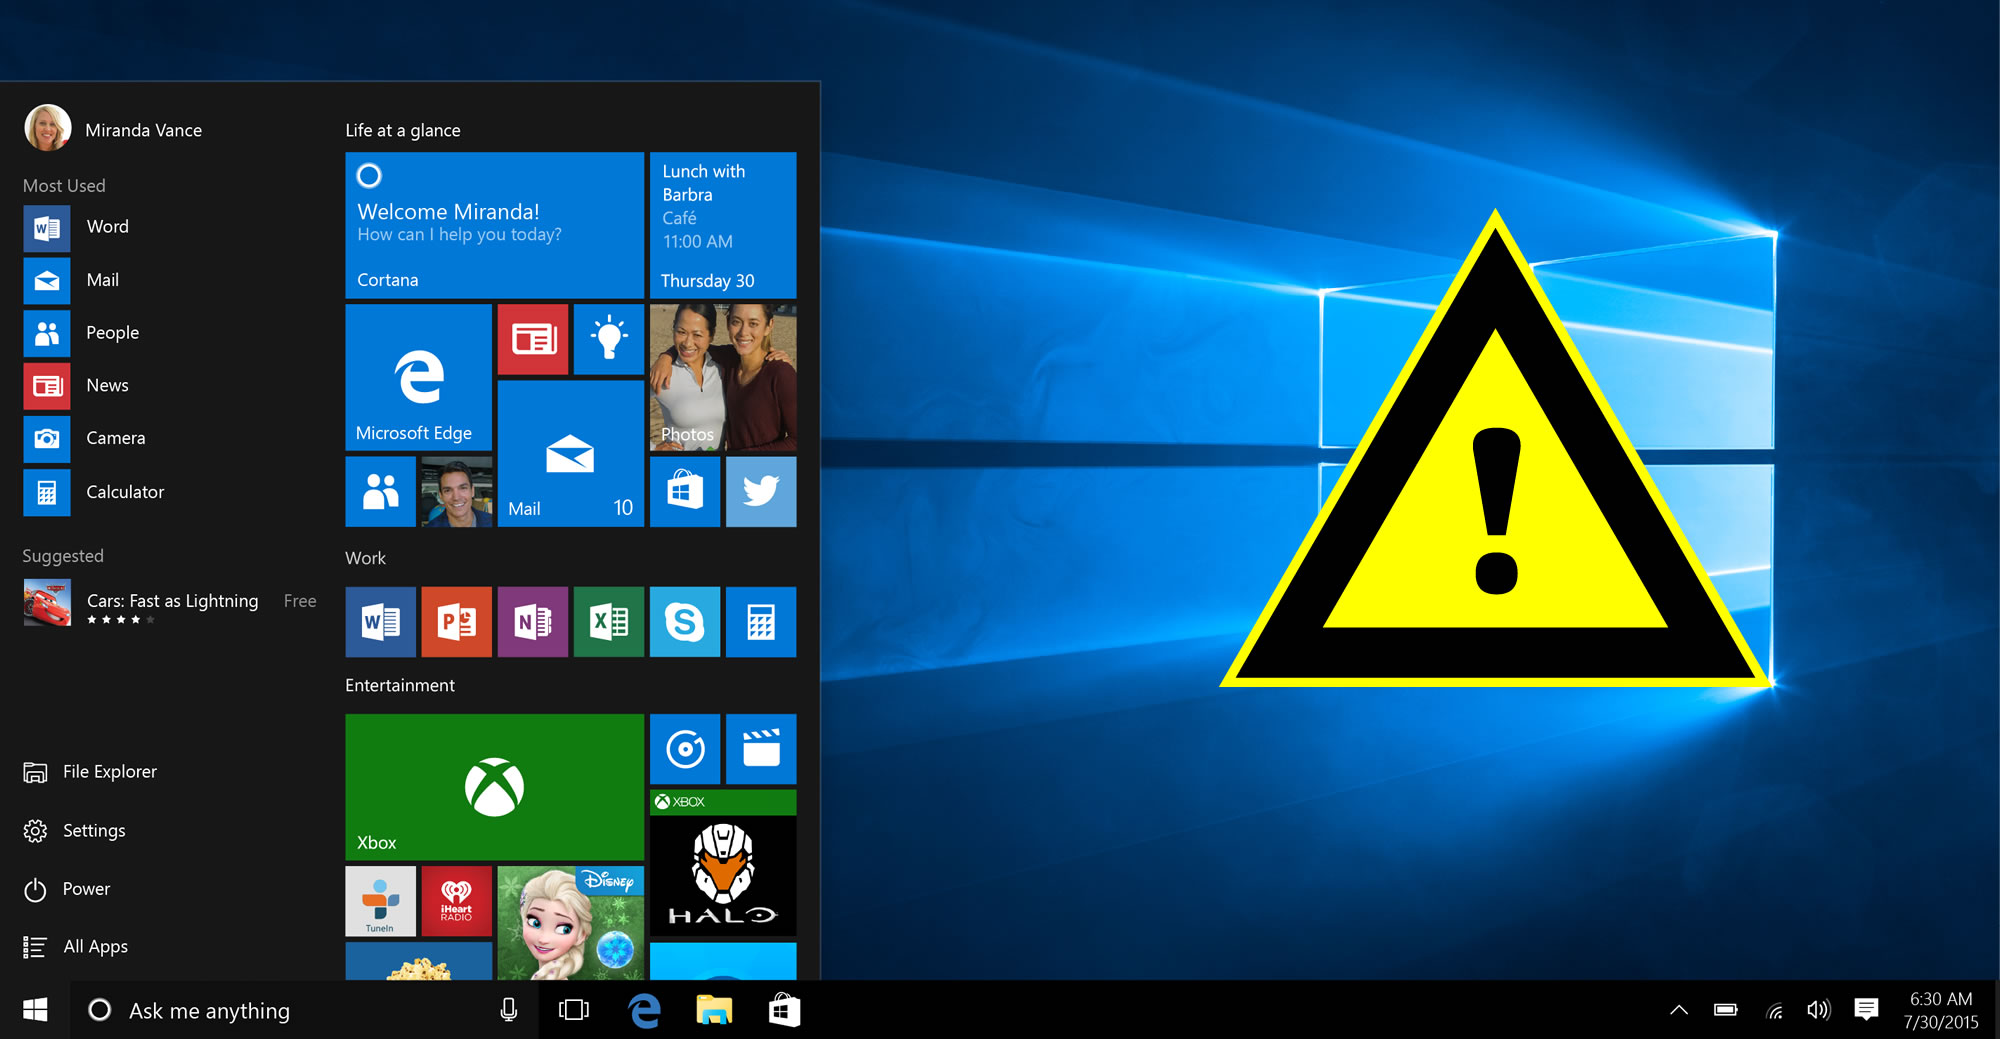Viewport: 2000px width, 1039px height.
Task: Show All Apps list
Action: pyautogui.click(x=76, y=947)
